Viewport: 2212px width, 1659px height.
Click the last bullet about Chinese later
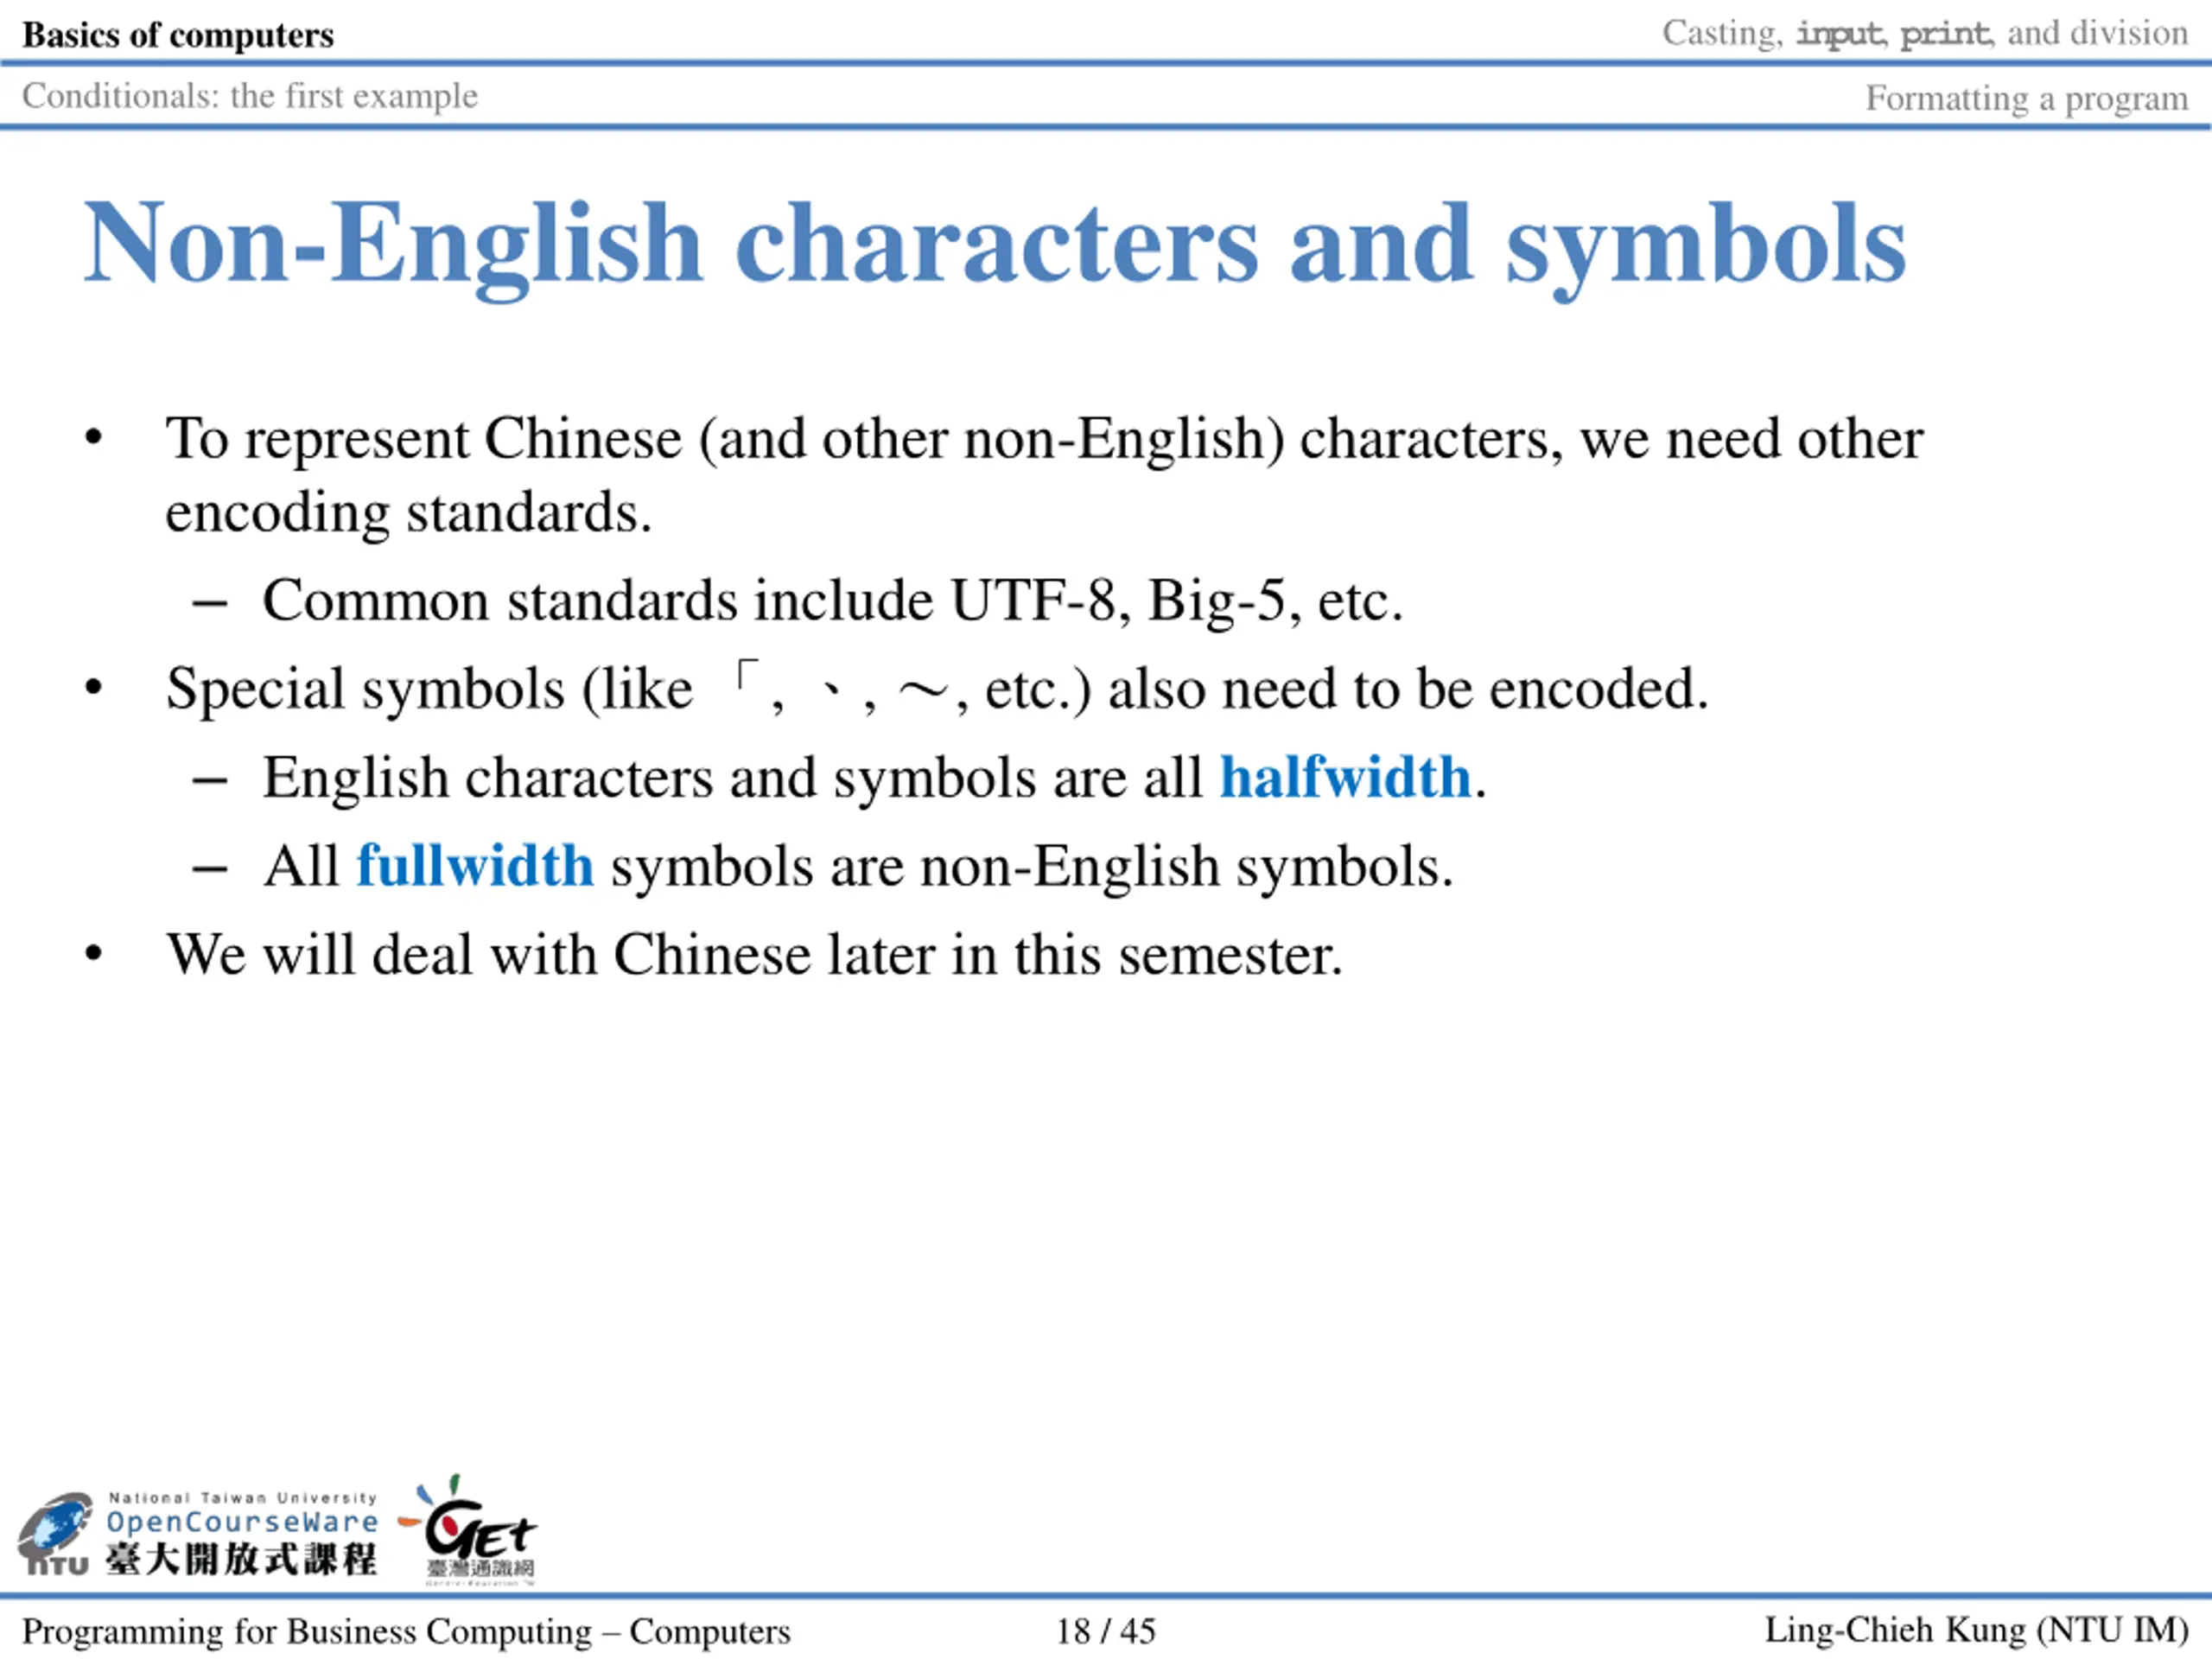[754, 954]
